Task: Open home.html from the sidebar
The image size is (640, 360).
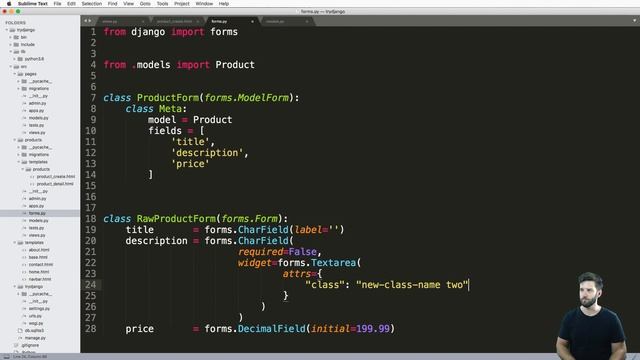Action: 39,272
